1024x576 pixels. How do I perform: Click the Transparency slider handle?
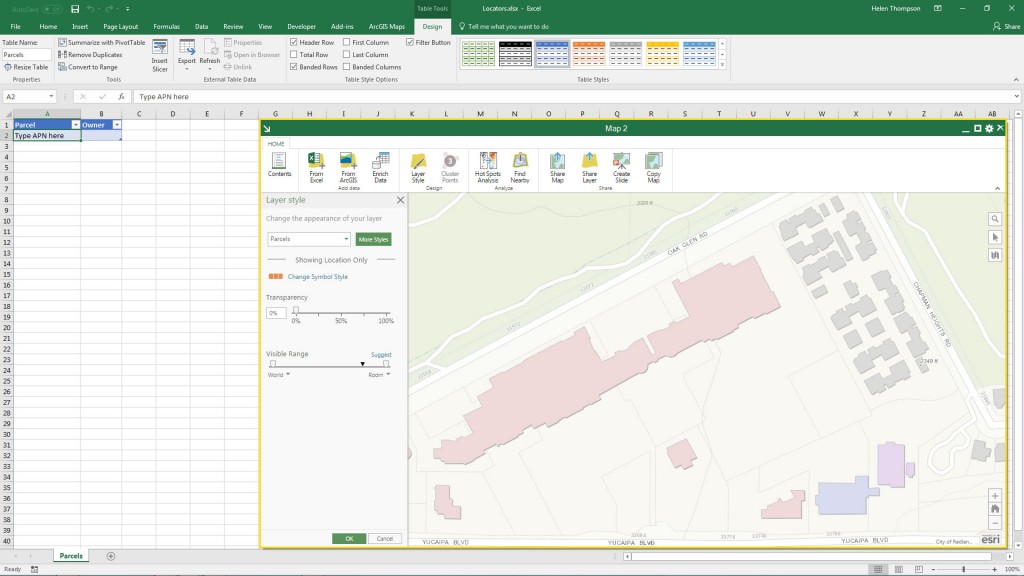point(296,311)
